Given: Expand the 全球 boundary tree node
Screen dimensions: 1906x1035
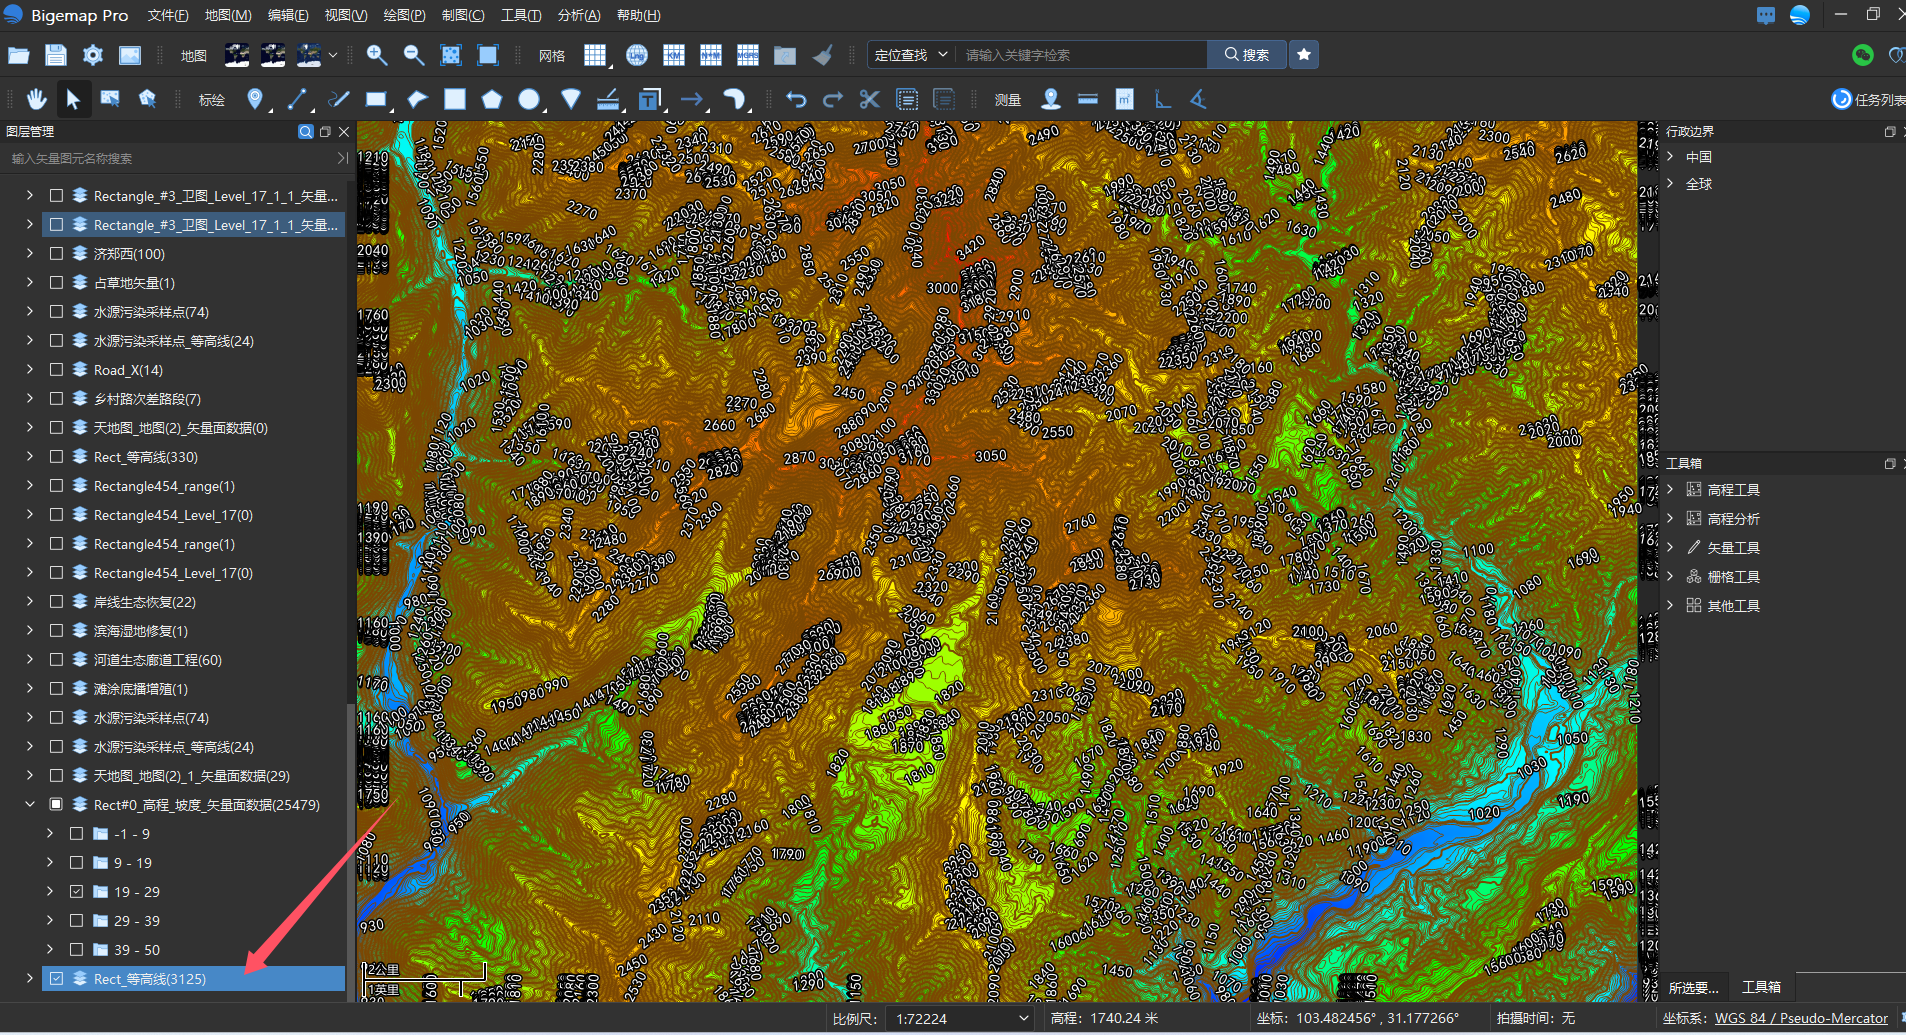Looking at the screenshot, I should tap(1670, 184).
